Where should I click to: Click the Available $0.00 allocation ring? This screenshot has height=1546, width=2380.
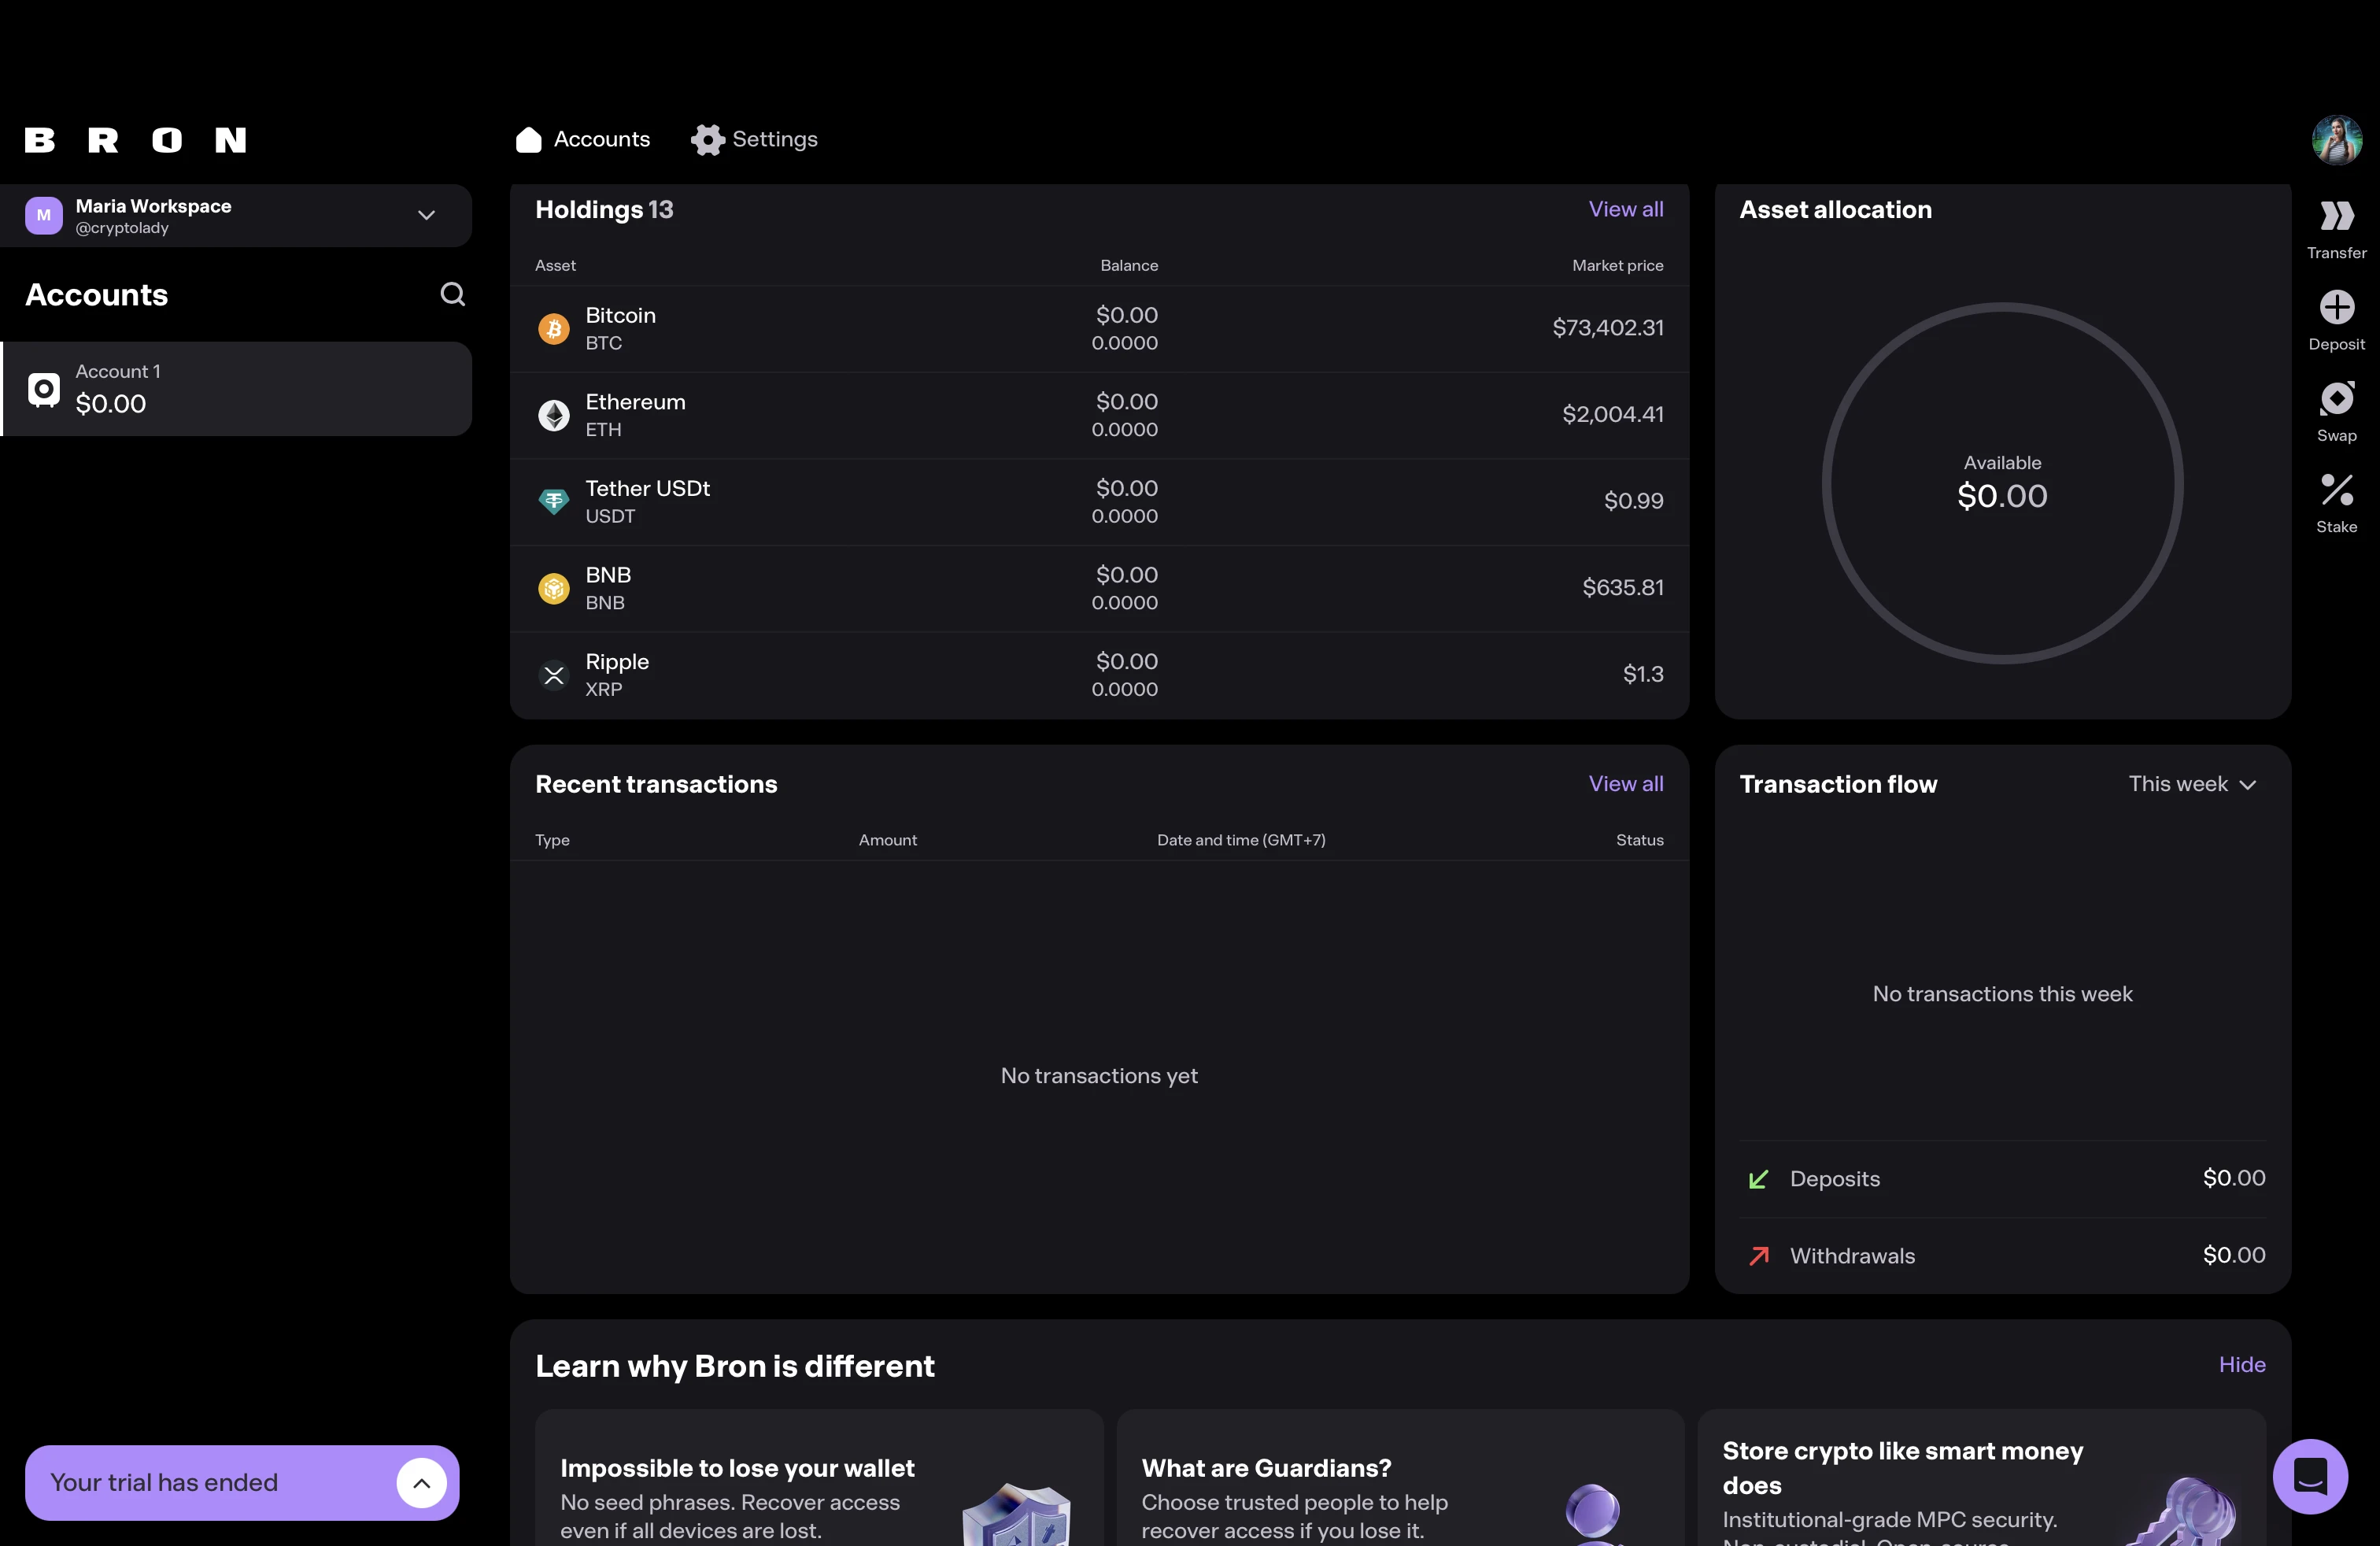click(2002, 483)
